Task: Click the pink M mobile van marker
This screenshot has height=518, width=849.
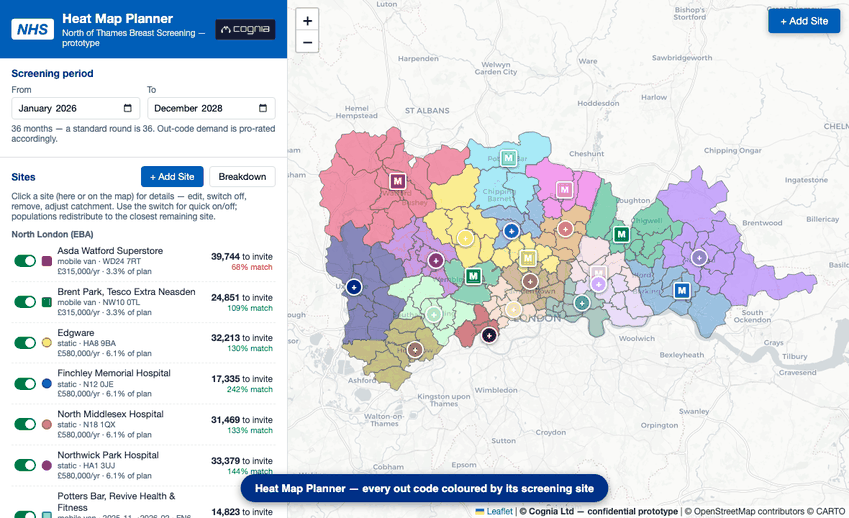Action: tap(565, 190)
